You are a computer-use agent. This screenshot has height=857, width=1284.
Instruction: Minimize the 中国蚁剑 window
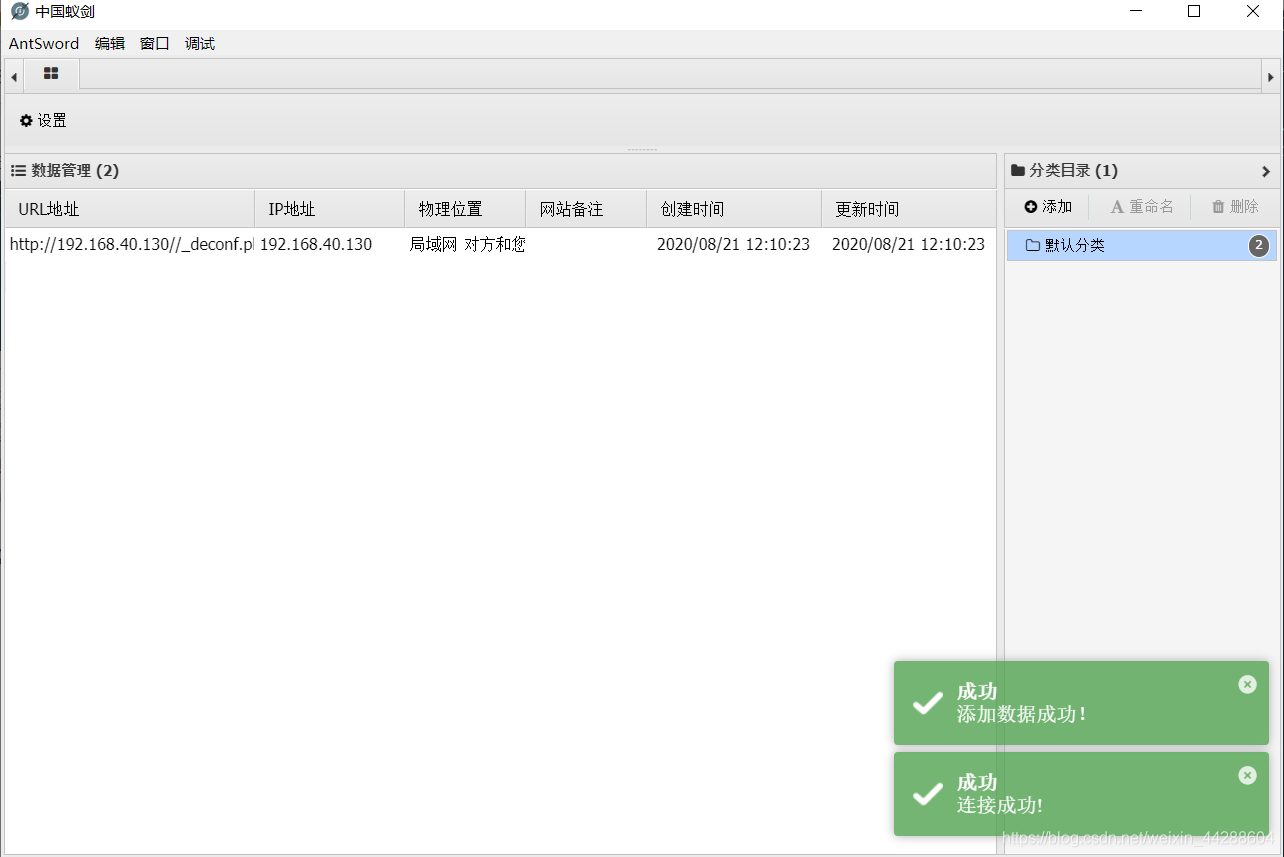coord(1136,12)
